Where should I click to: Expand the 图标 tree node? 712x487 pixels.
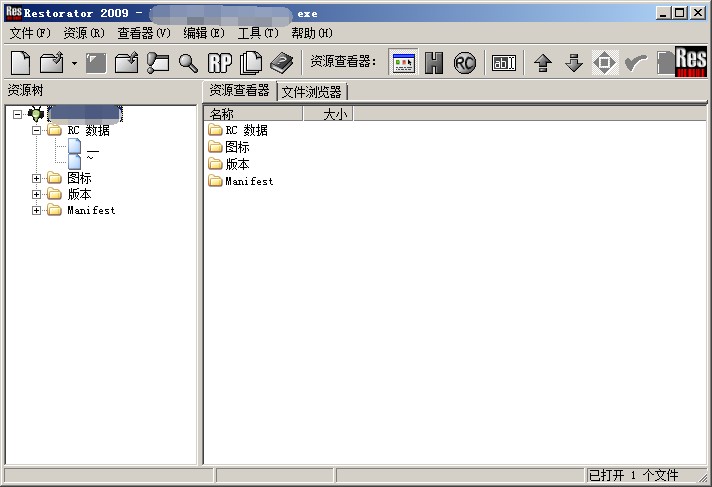[36, 179]
